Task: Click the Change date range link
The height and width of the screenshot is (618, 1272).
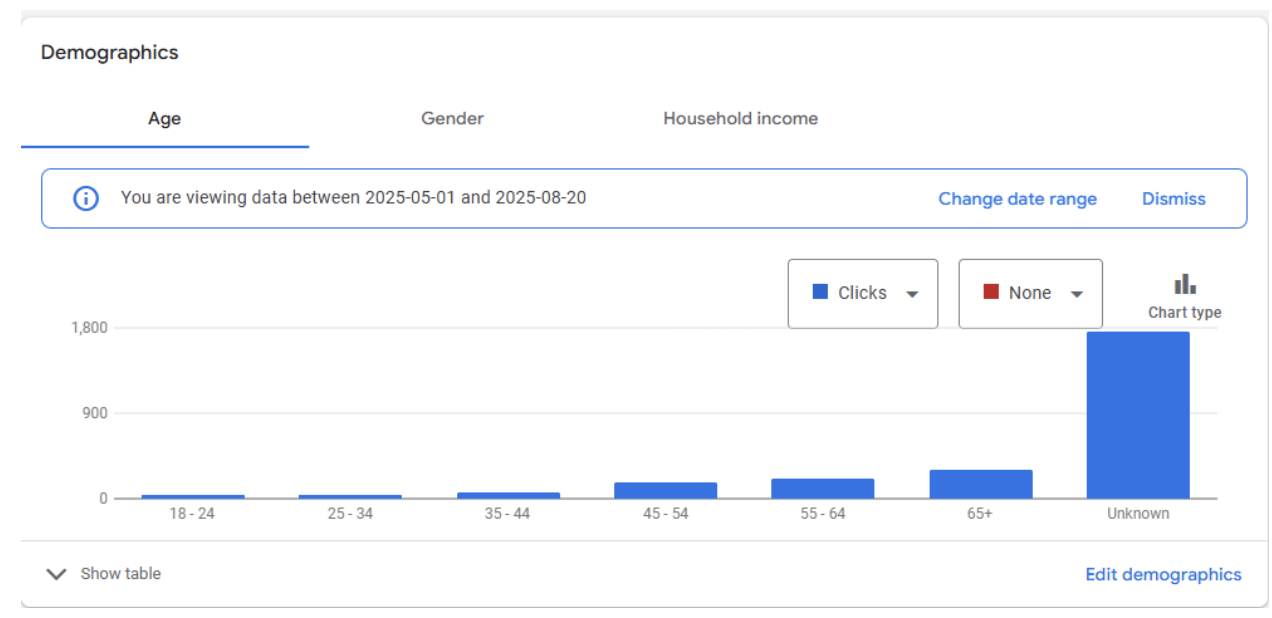Action: [x=1017, y=199]
